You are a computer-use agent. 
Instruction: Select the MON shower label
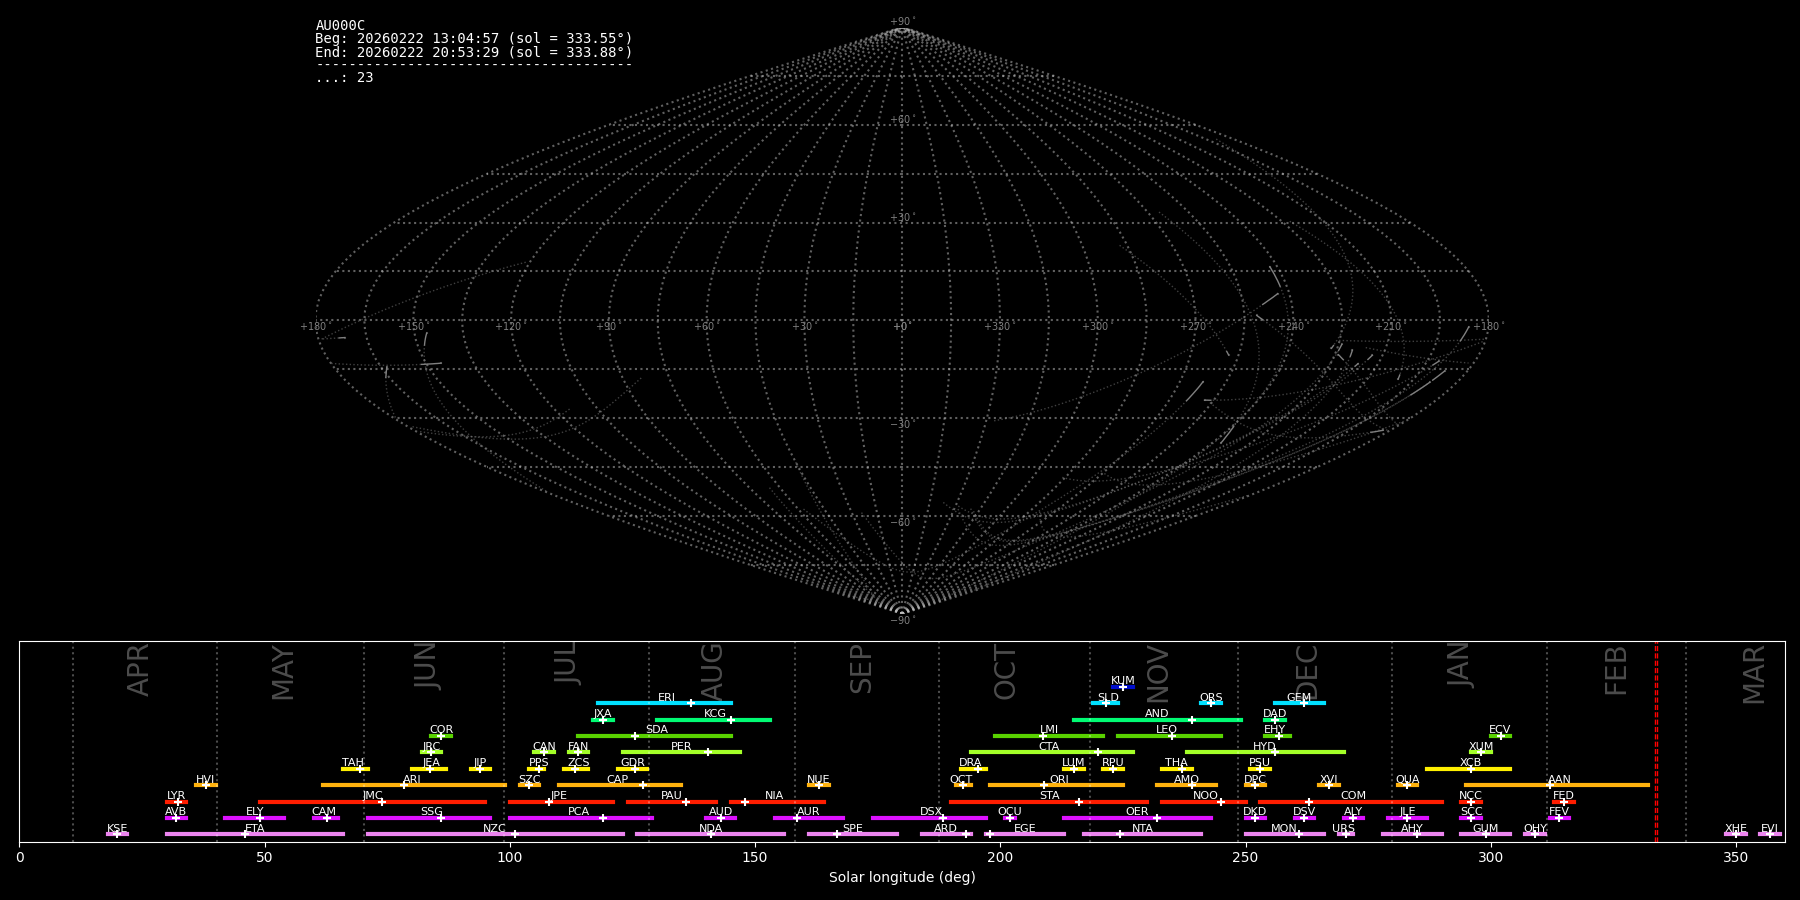(1284, 829)
